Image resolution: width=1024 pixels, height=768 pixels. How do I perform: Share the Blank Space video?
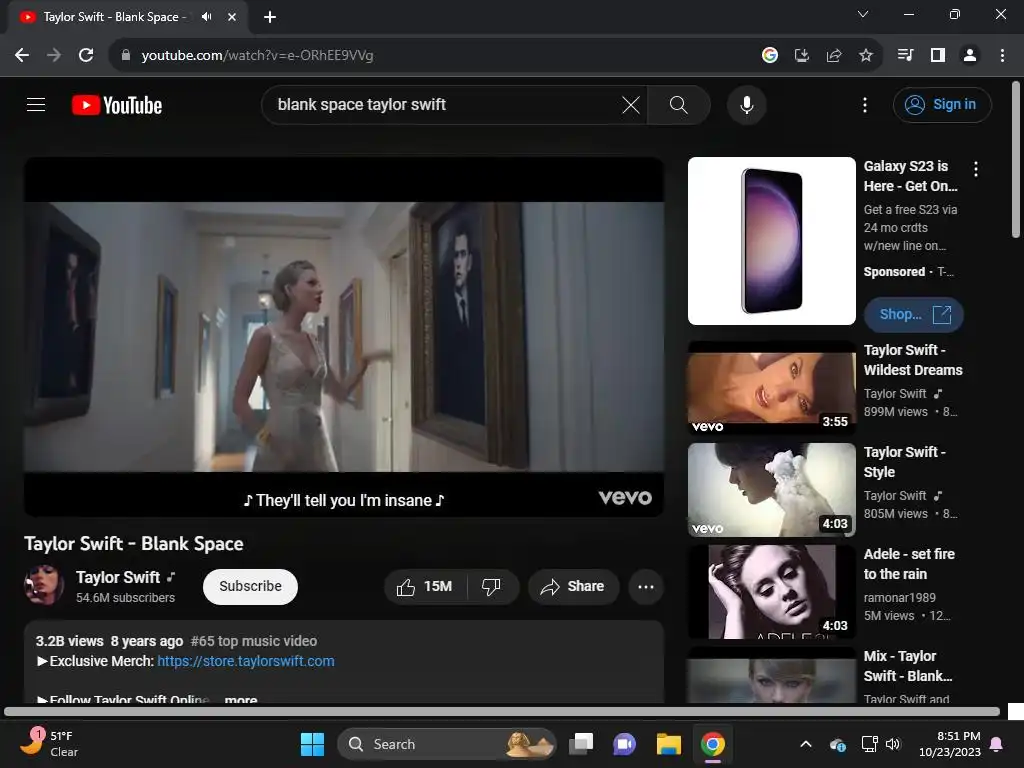(573, 586)
